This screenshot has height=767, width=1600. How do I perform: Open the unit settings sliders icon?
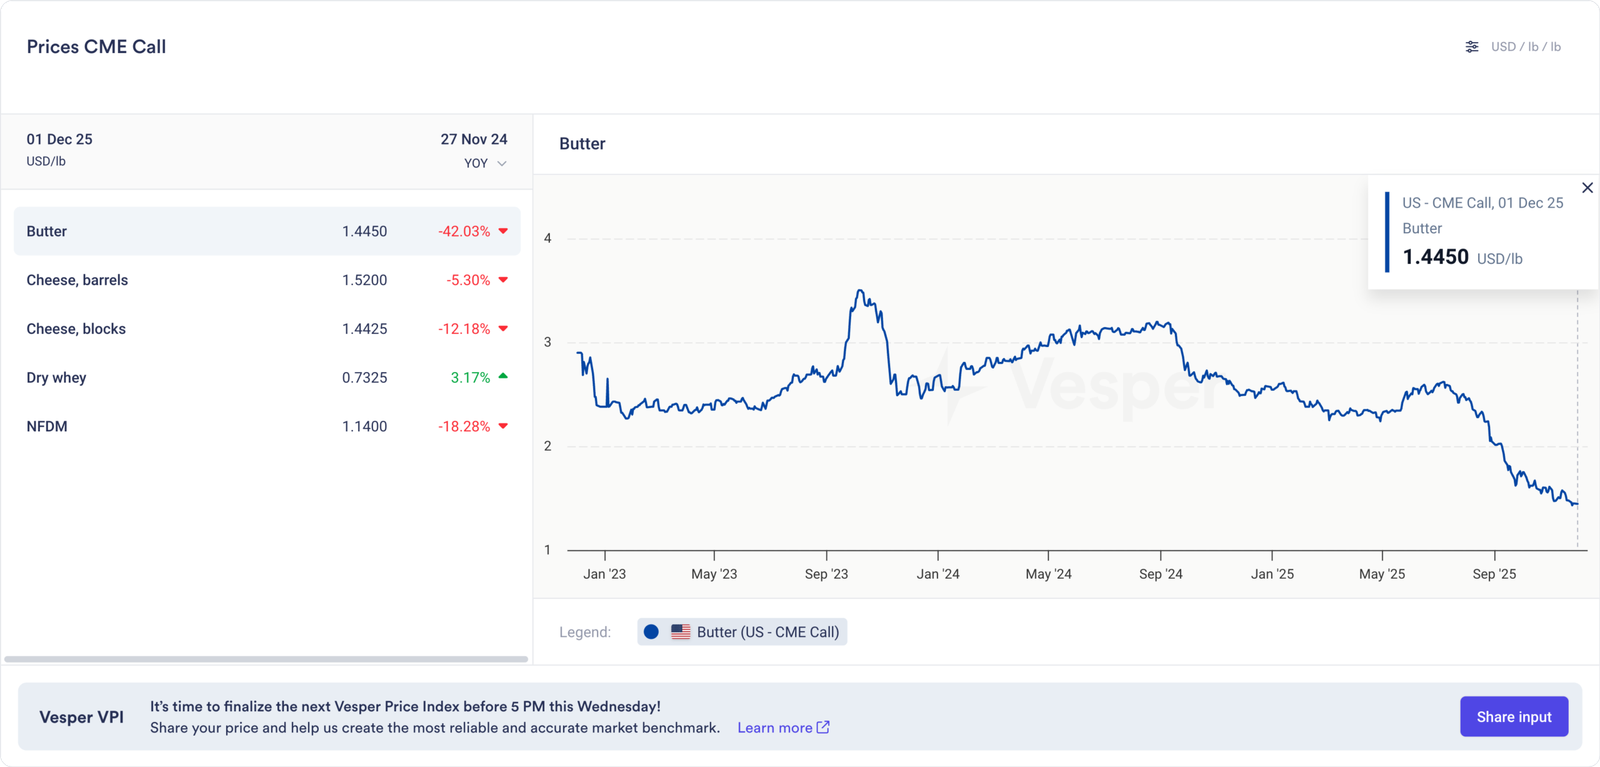pos(1471,47)
